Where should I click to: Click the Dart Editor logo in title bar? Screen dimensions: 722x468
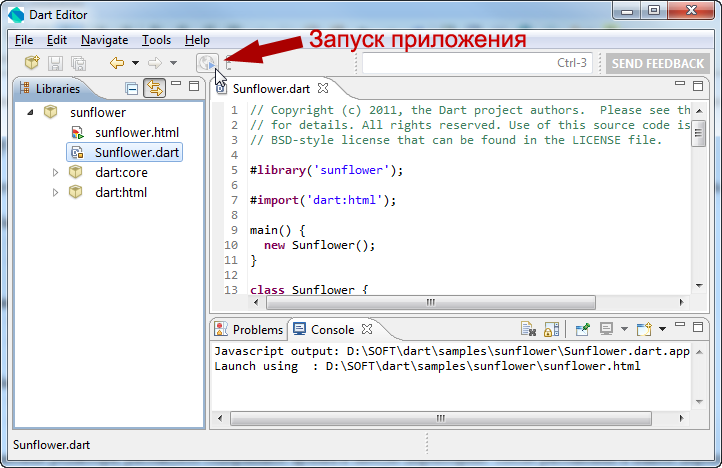click(17, 15)
